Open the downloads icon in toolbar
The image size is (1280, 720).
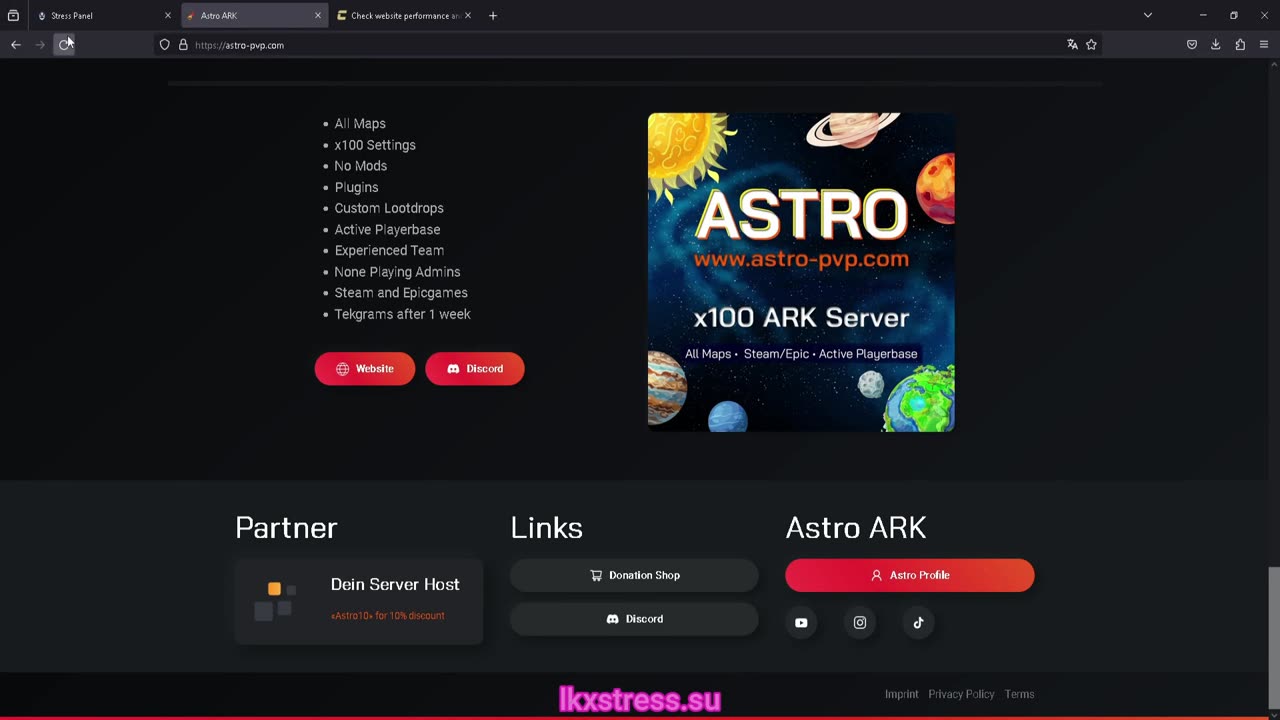[x=1216, y=45]
